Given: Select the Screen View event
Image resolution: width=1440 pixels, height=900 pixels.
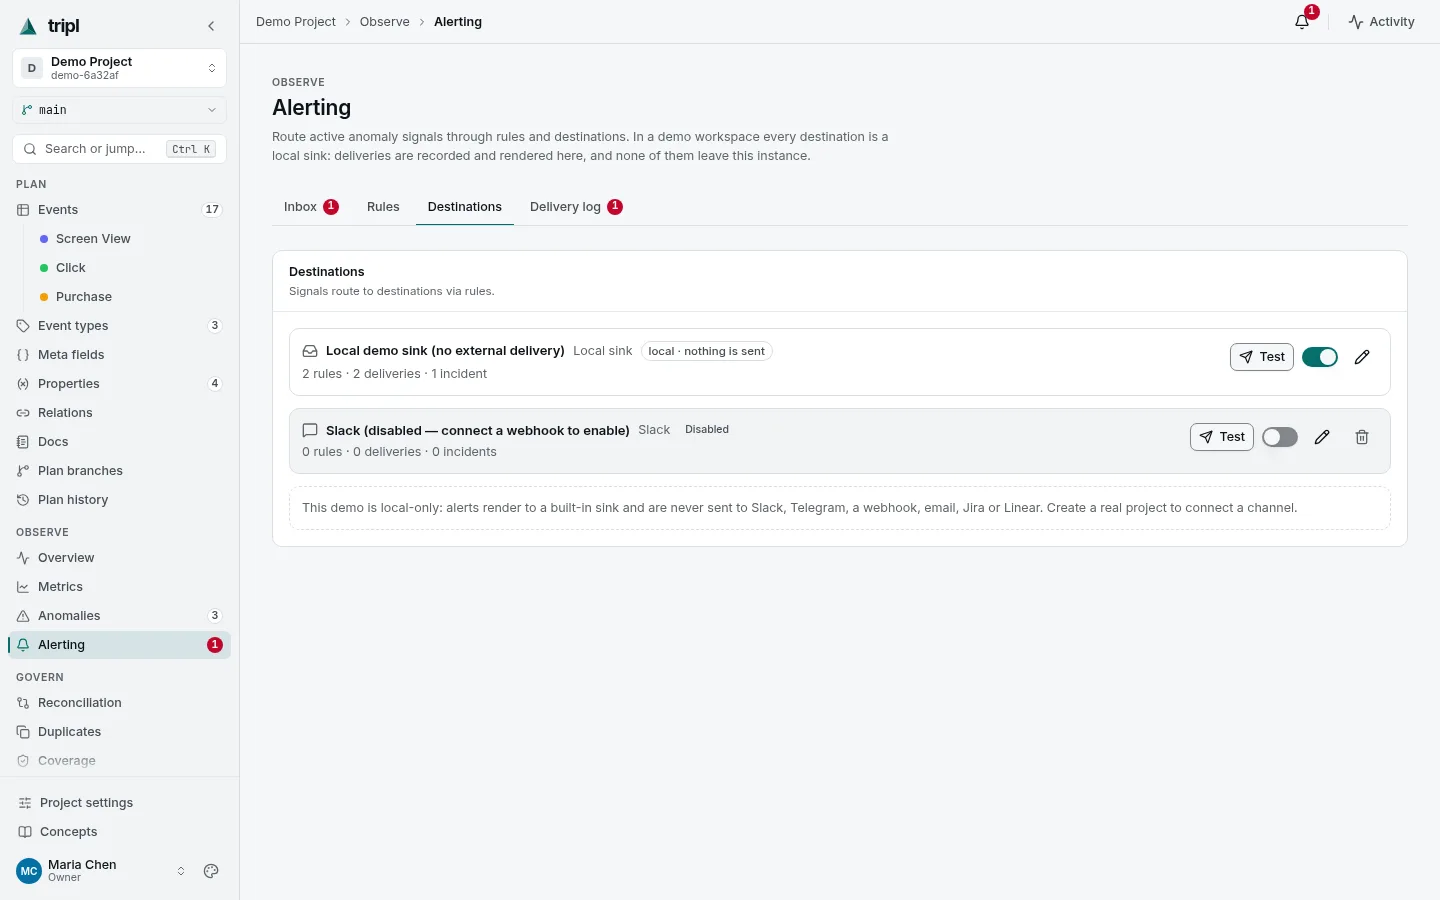Looking at the screenshot, I should tap(130, 239).
